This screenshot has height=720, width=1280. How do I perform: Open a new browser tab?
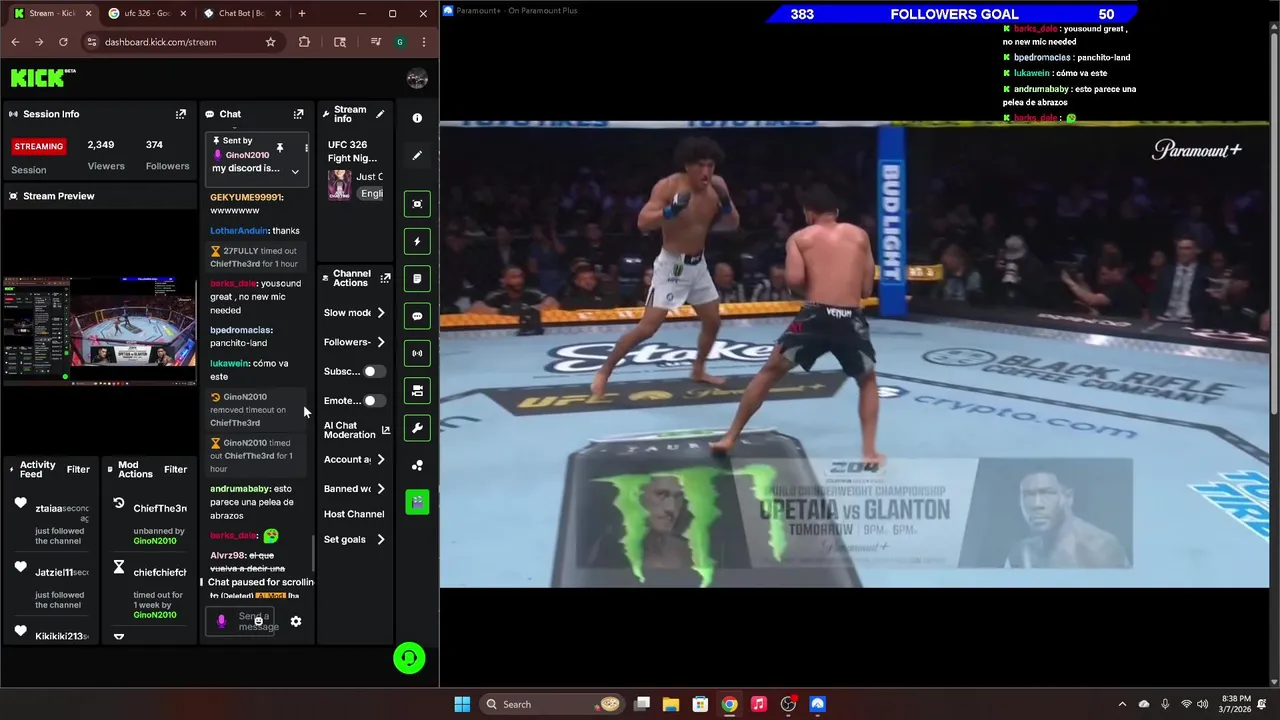point(302,13)
